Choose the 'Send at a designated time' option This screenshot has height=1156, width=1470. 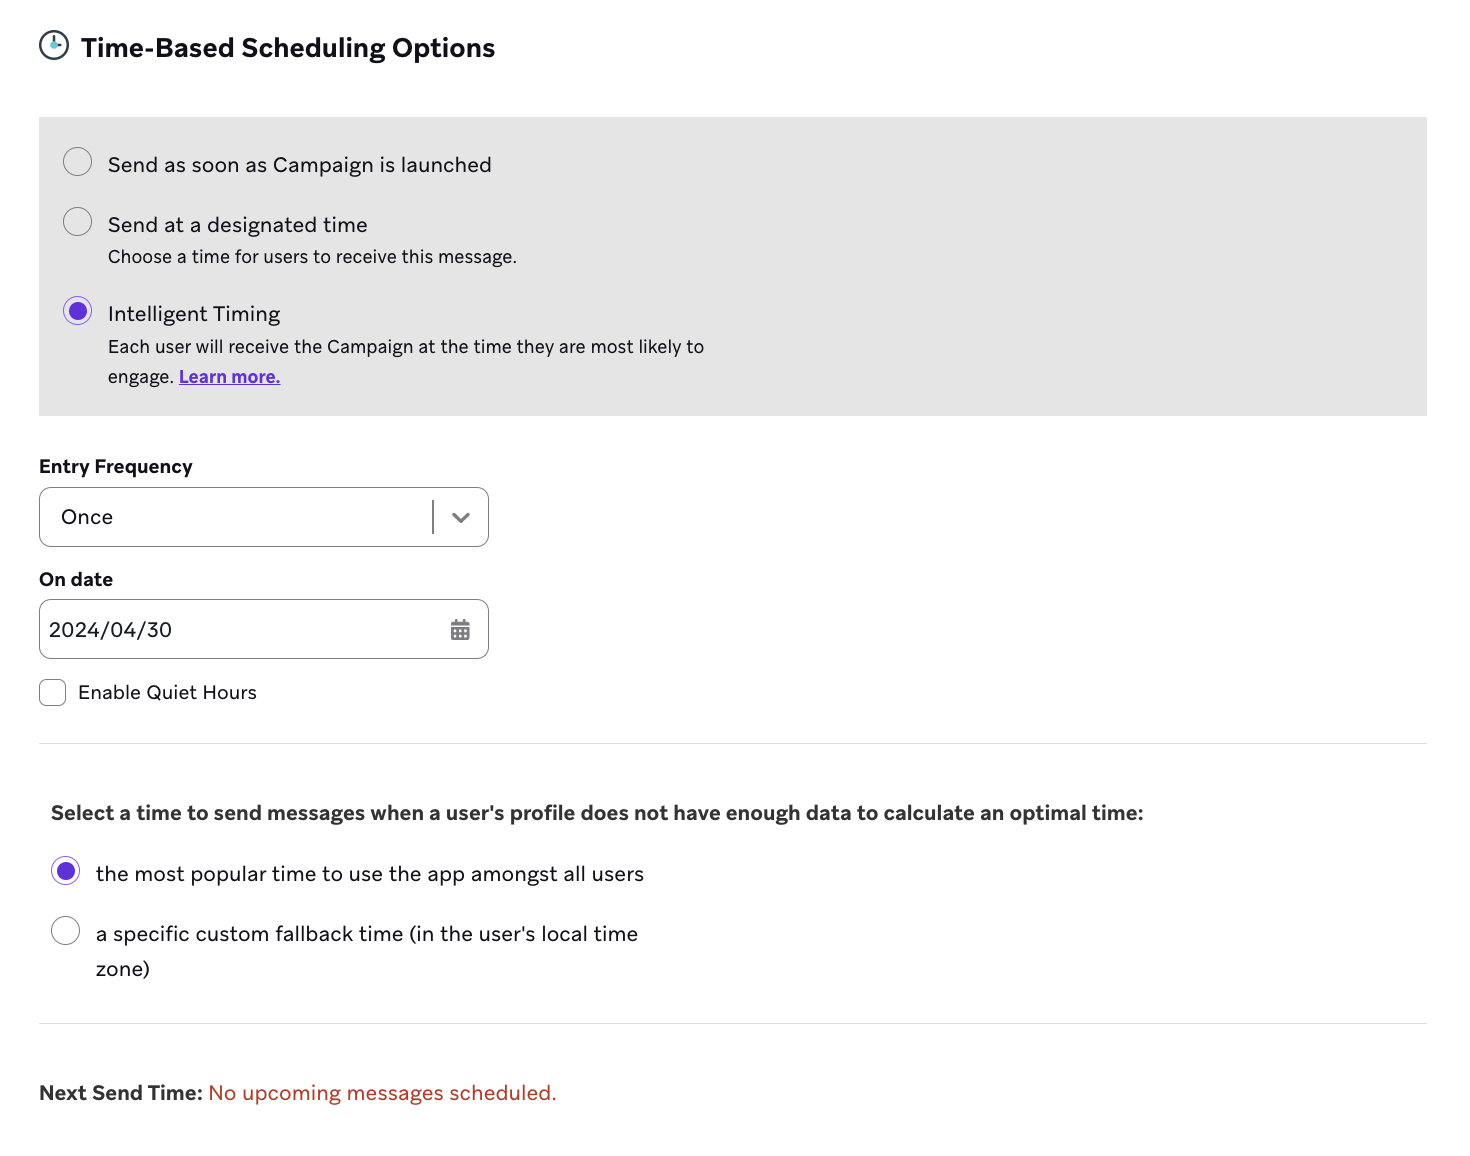pyautogui.click(x=77, y=221)
